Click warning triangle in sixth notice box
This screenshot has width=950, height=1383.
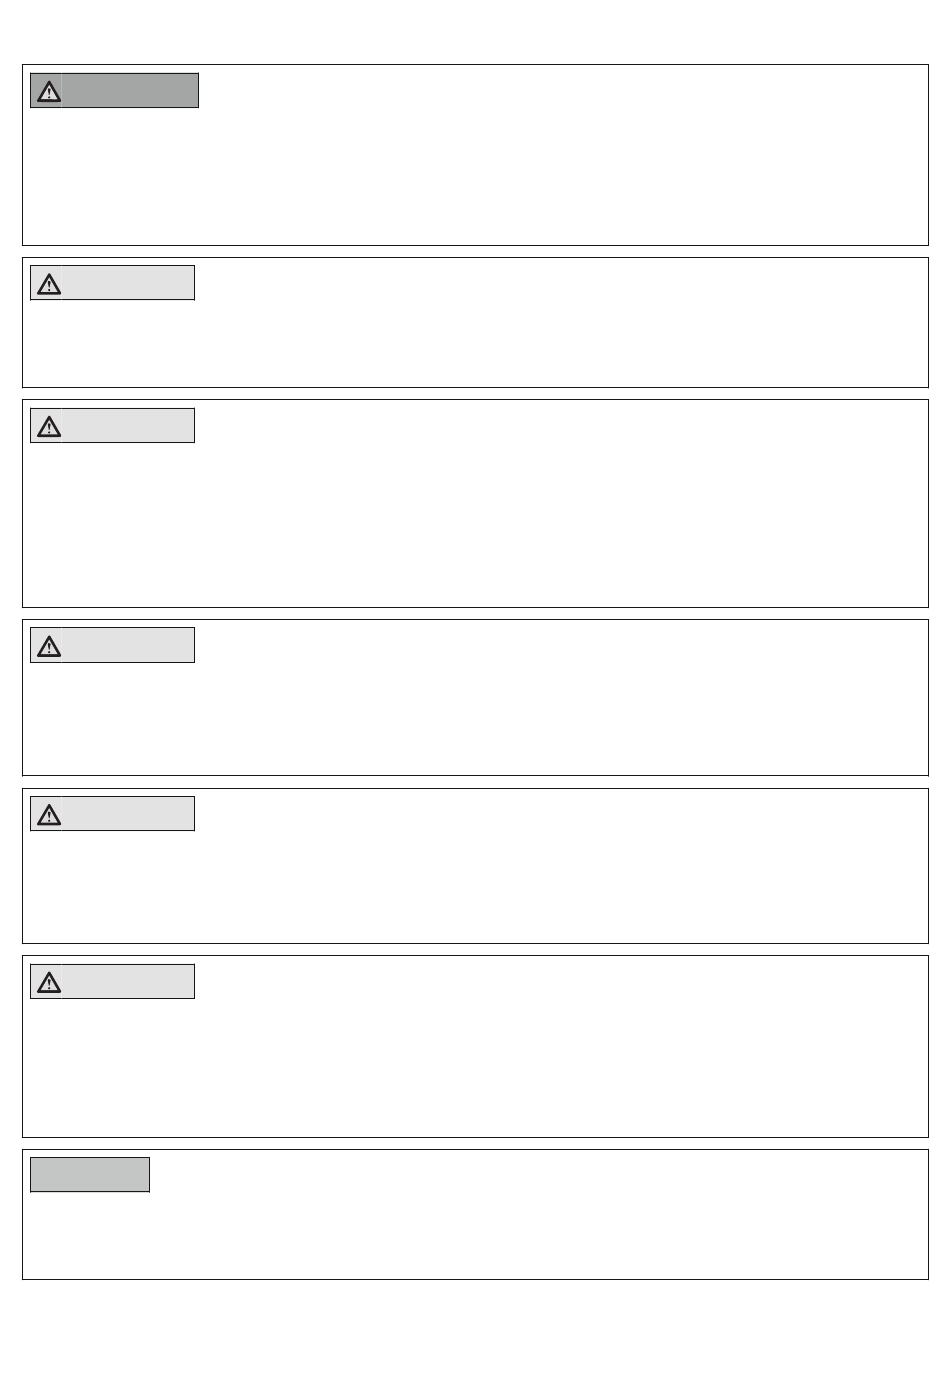coord(48,982)
